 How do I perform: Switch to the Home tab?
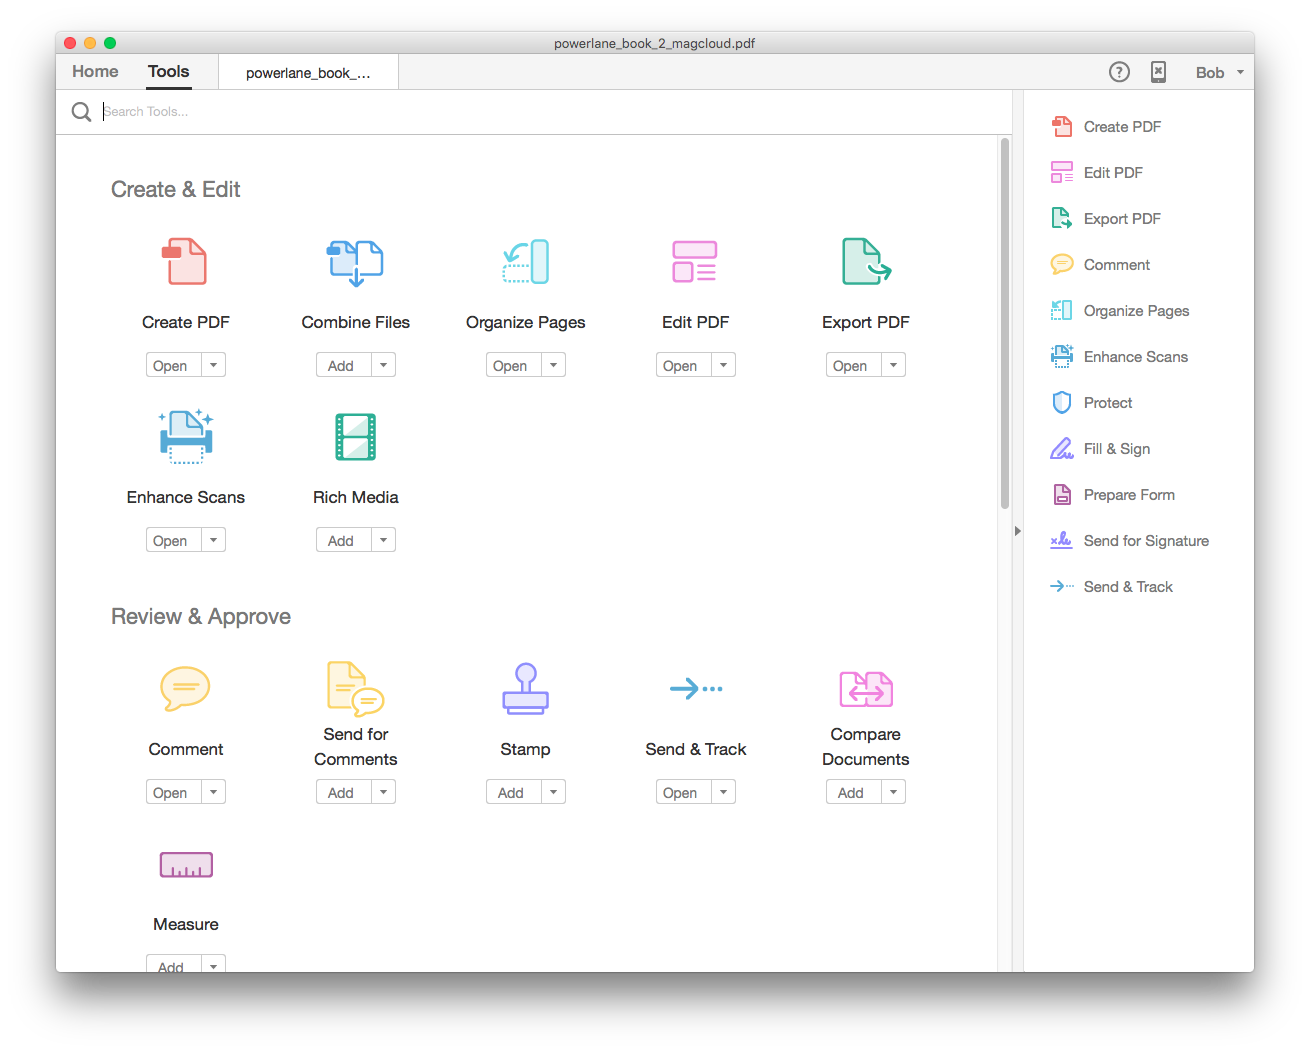coord(95,72)
